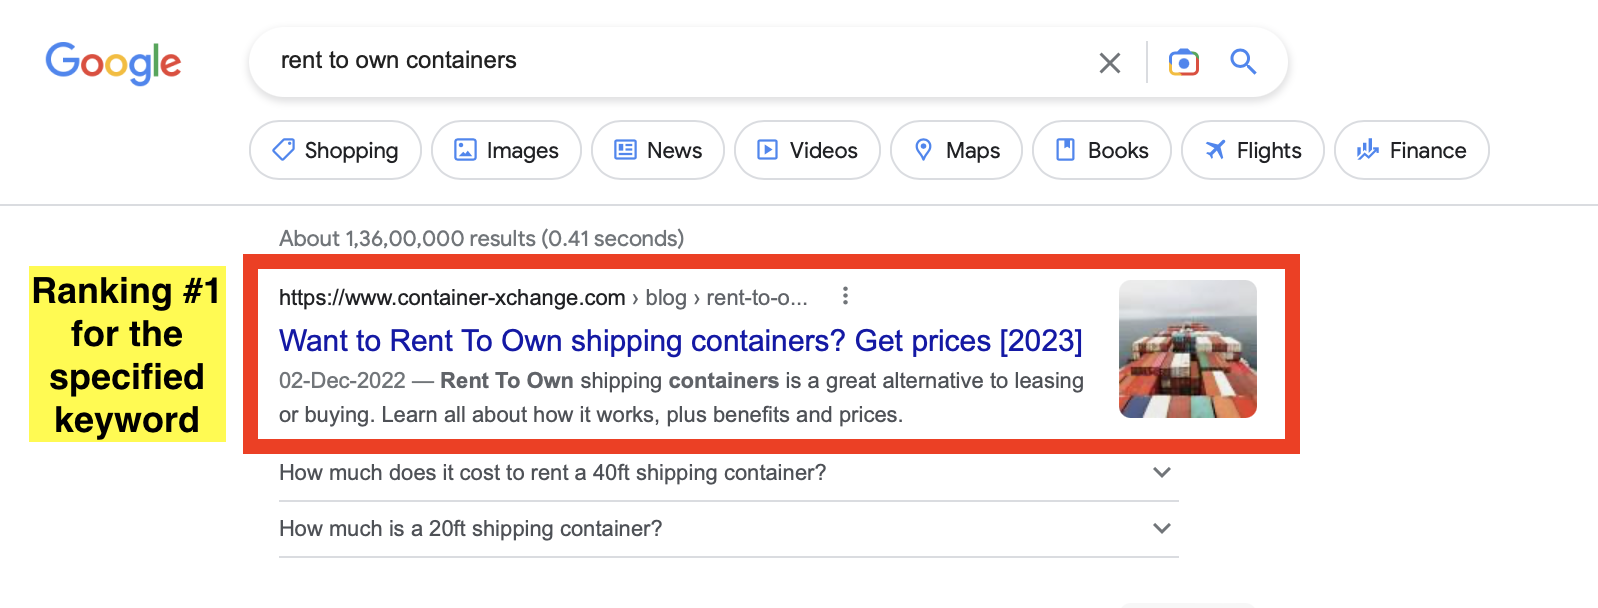Open the Books filter
The image size is (1598, 608).
coord(1101,150)
